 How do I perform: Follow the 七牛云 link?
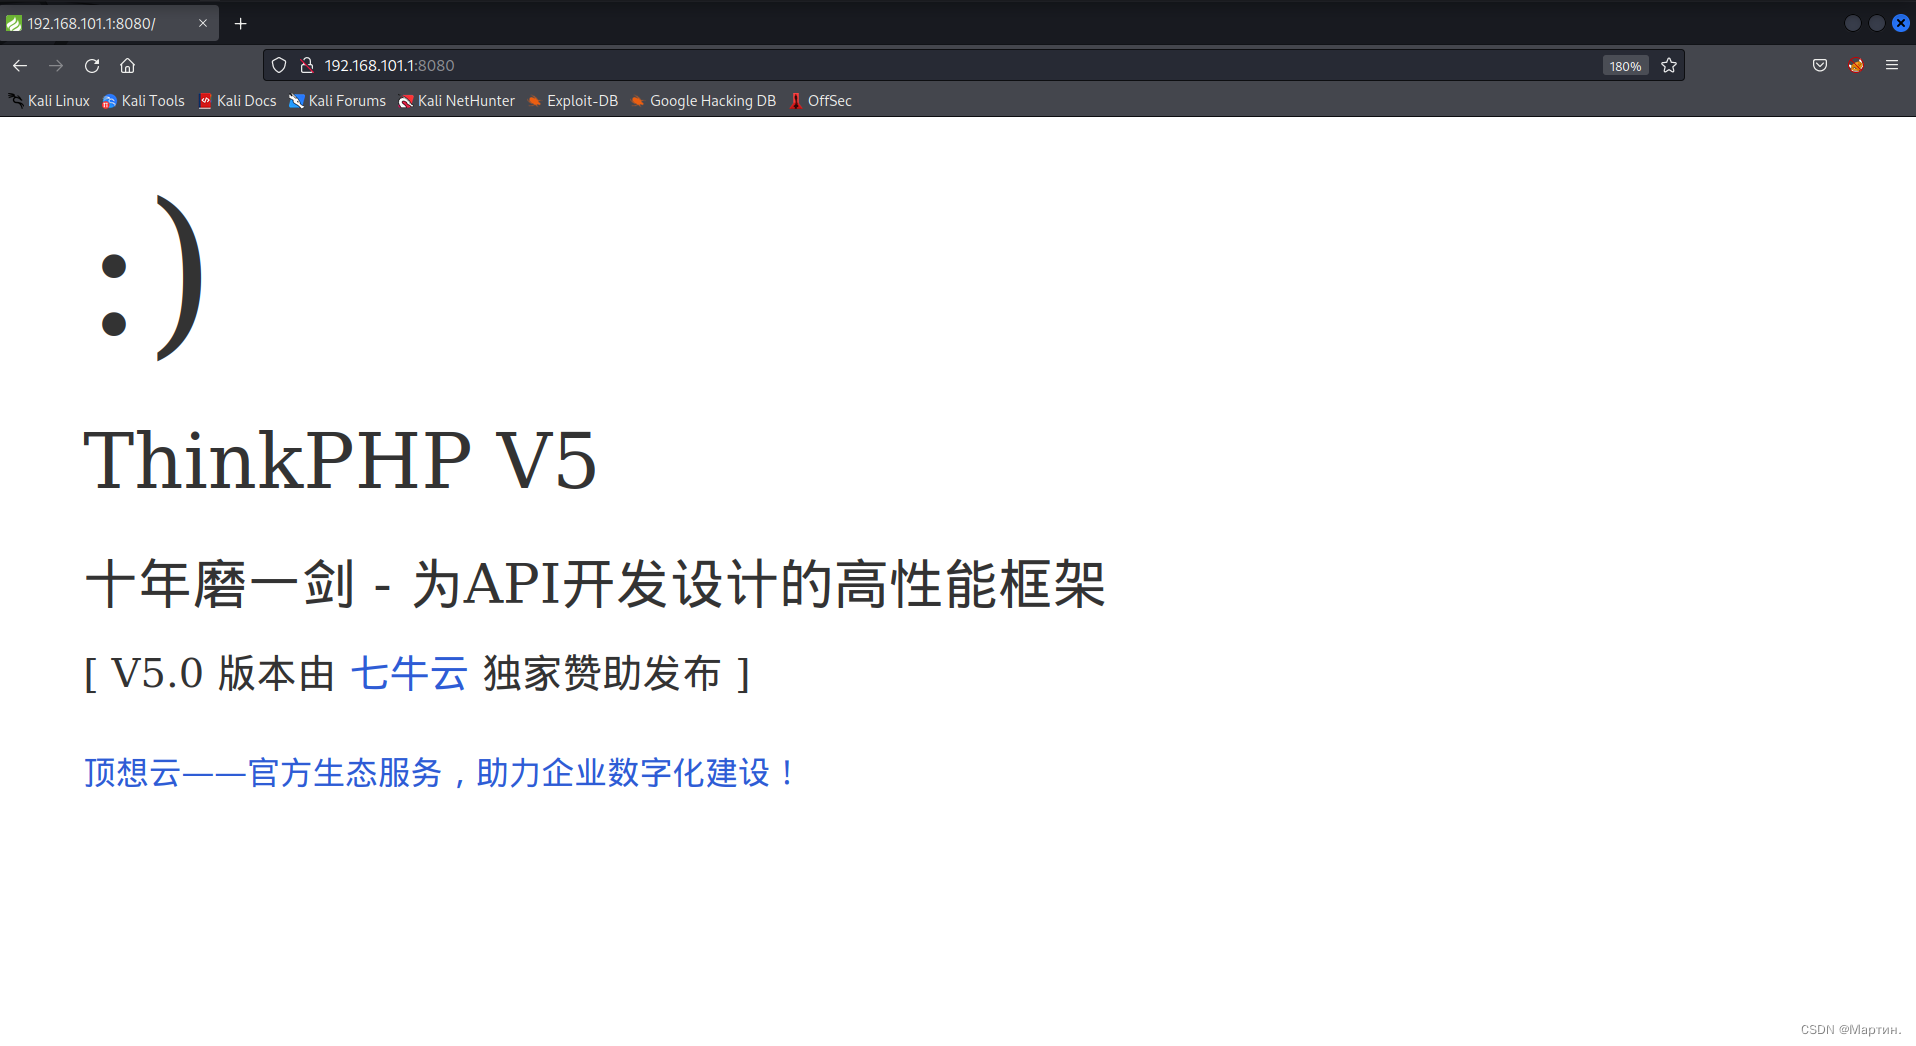409,673
